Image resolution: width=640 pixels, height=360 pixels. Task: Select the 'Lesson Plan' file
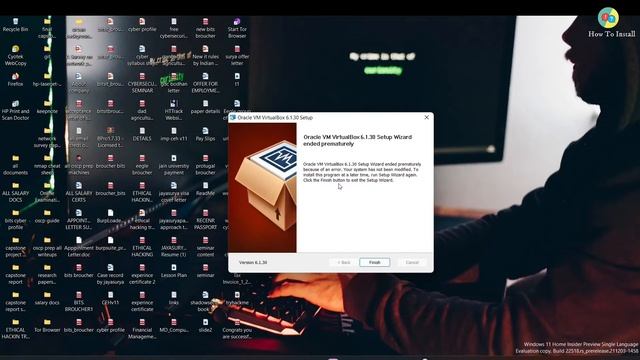point(174,271)
